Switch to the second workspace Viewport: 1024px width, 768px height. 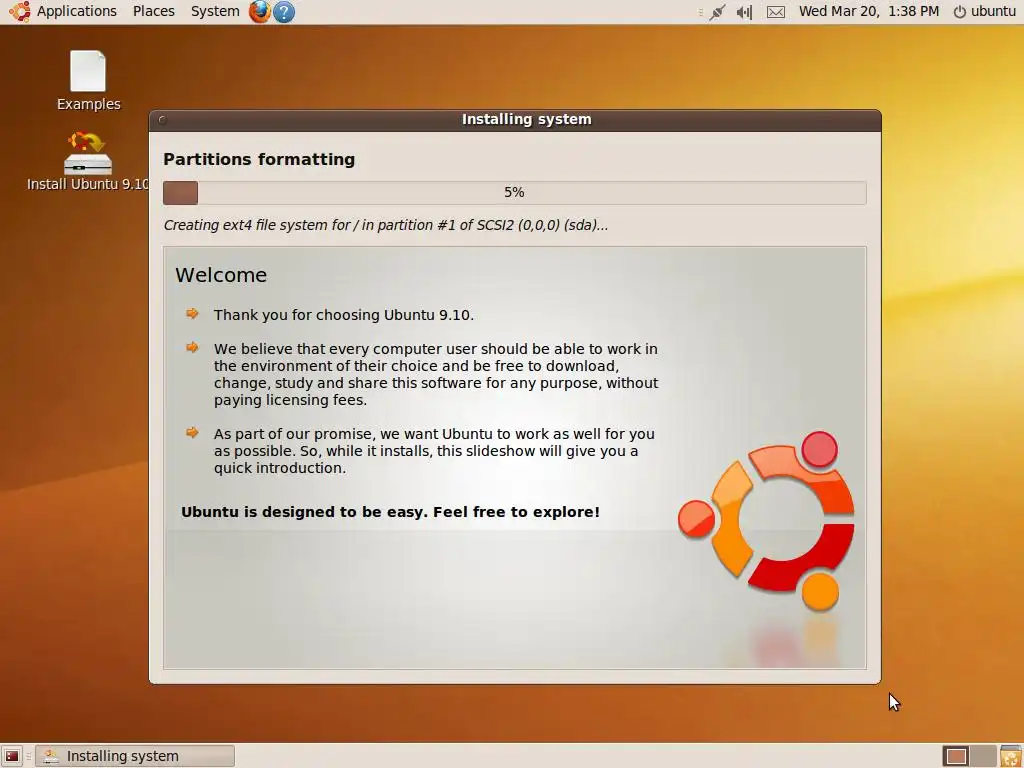tap(983, 756)
